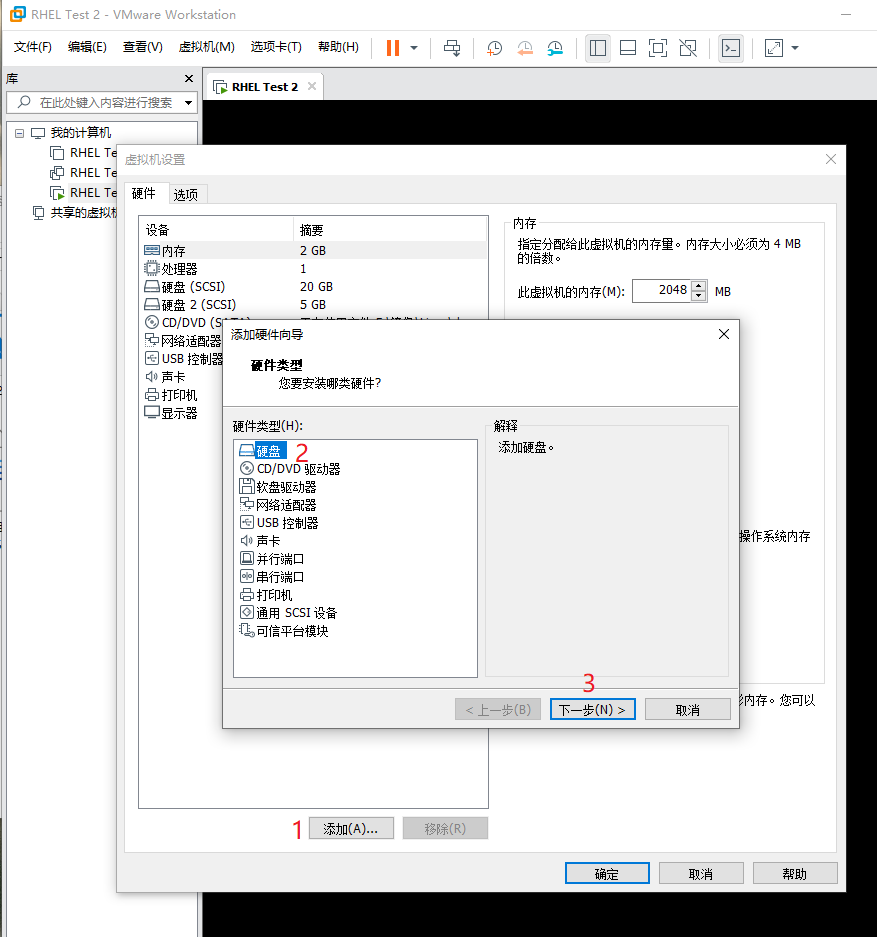Select 共享的虚拟机 in the library tree
This screenshot has height=937, width=877.
coord(83,213)
